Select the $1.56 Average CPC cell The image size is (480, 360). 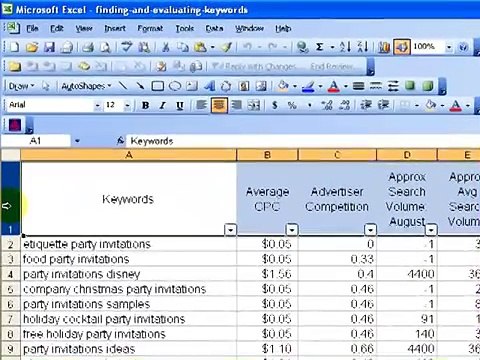coord(267,274)
